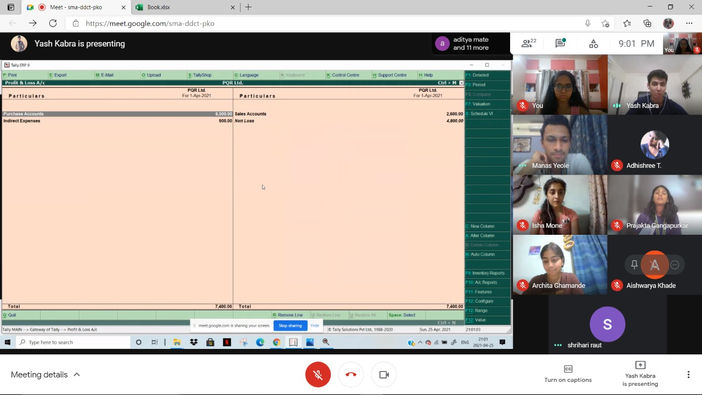This screenshot has height=395, width=702.
Task: Turn on captions
Action: 568,374
